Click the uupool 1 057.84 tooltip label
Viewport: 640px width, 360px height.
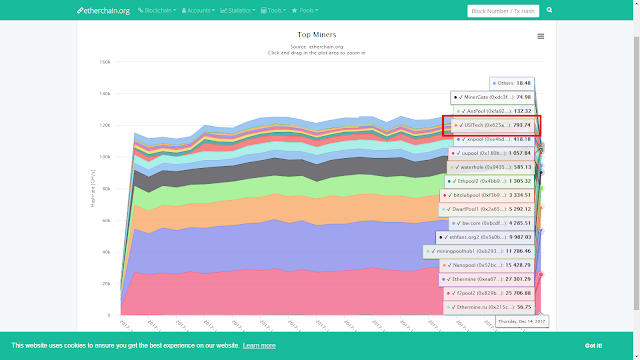[491, 153]
